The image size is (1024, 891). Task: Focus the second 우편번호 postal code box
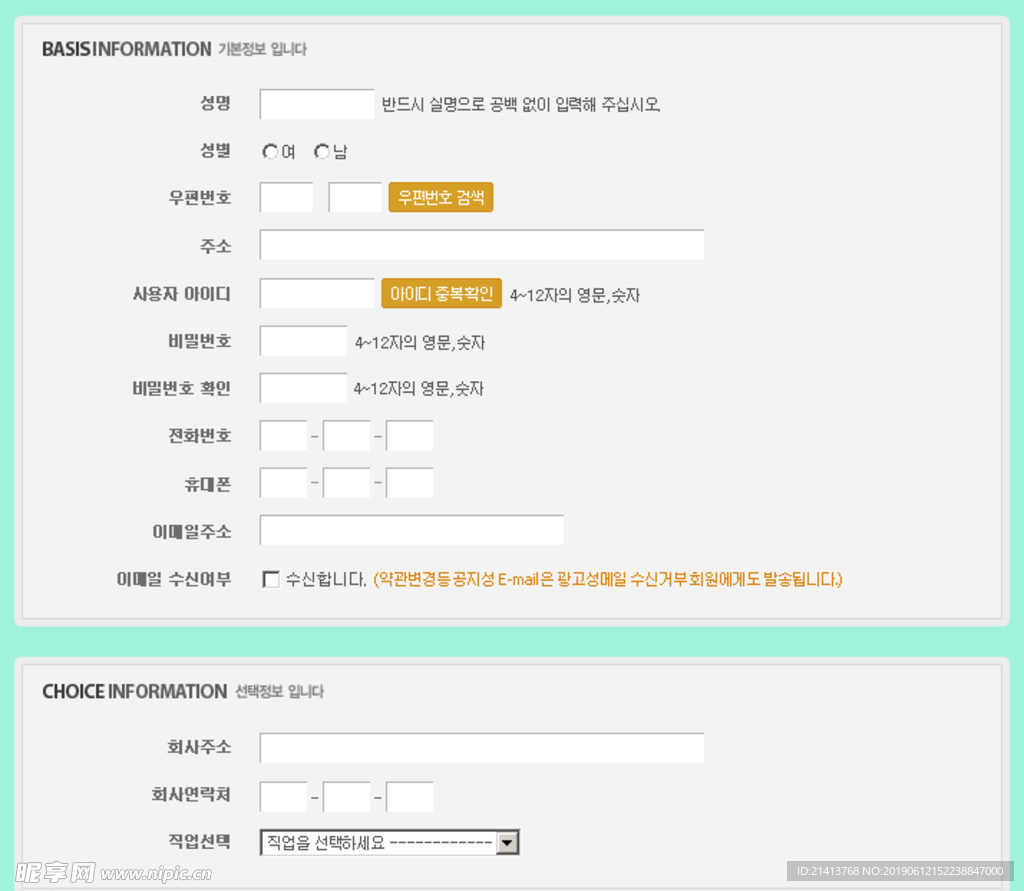(x=354, y=198)
